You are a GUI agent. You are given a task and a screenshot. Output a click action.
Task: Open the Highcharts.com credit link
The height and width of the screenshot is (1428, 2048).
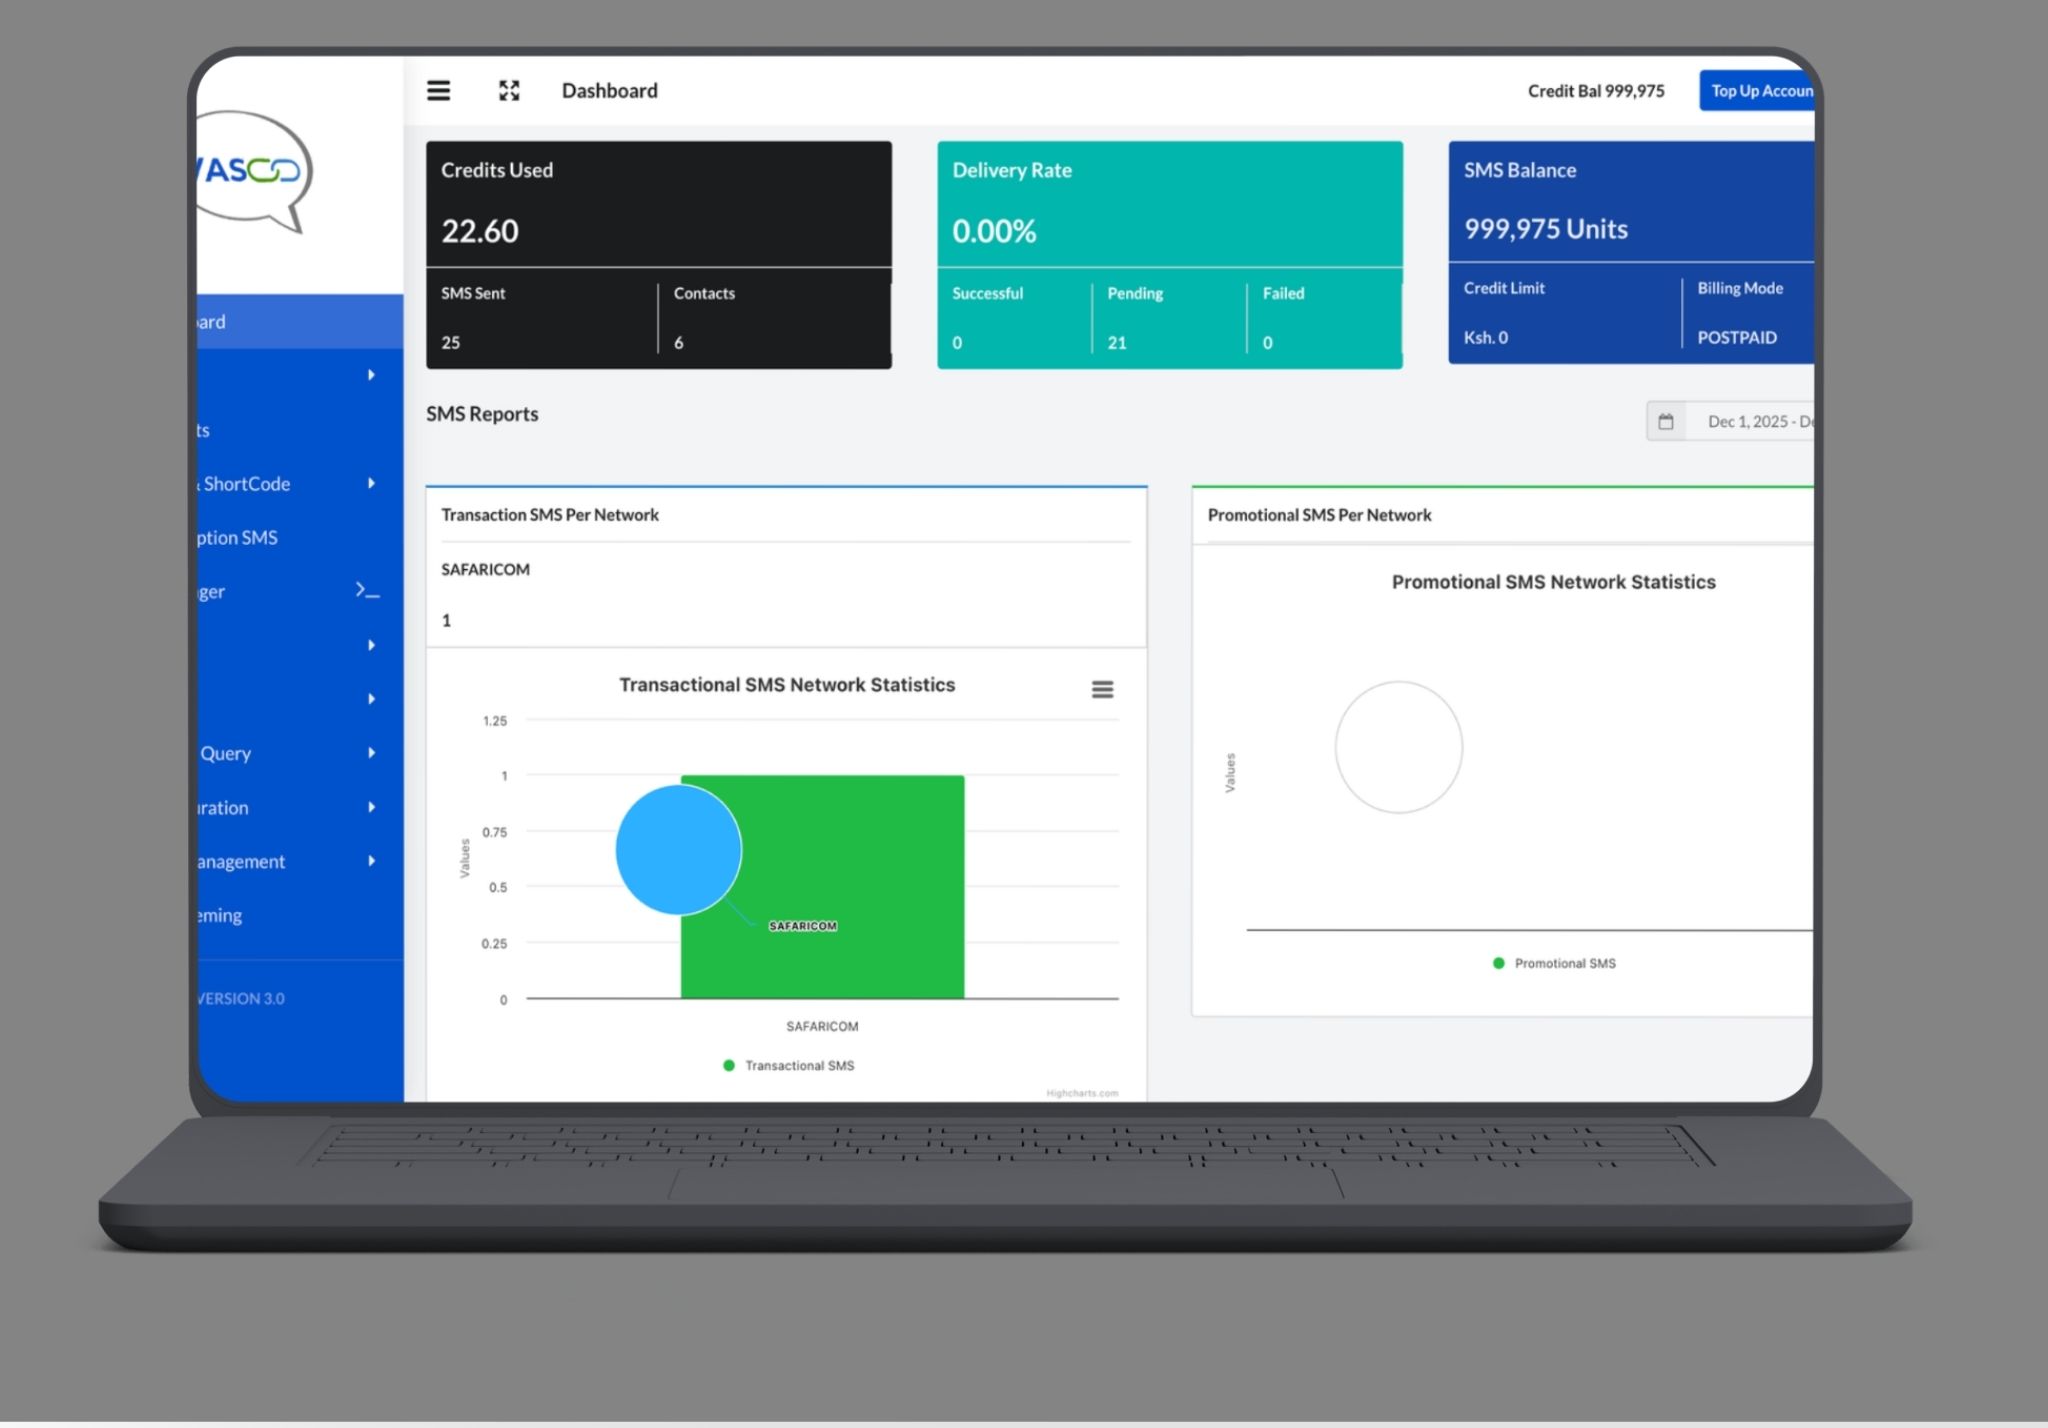click(1082, 1093)
